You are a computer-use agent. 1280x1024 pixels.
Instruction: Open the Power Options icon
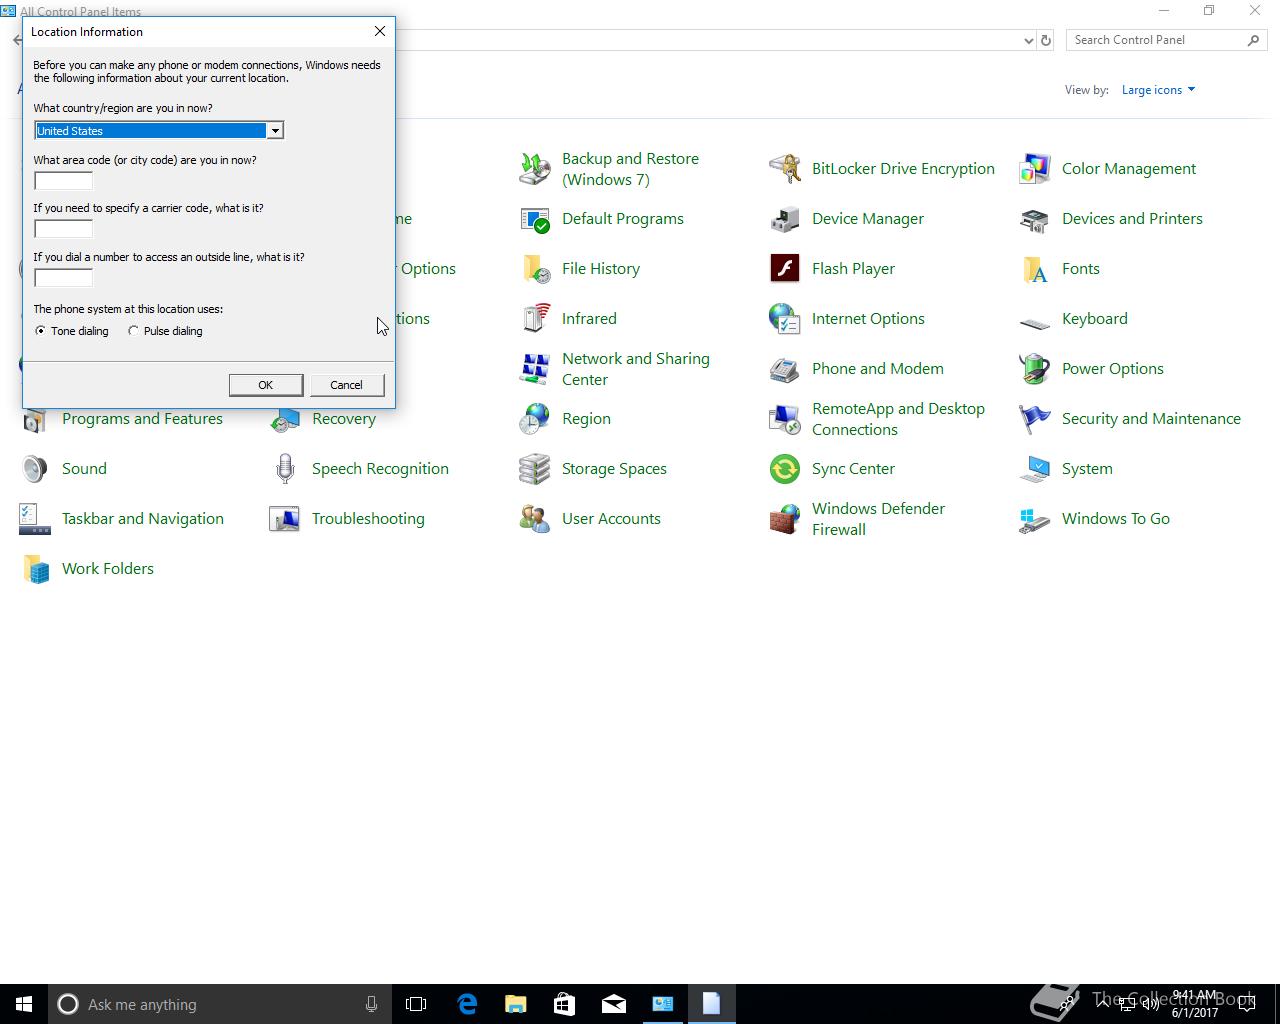pos(1035,369)
